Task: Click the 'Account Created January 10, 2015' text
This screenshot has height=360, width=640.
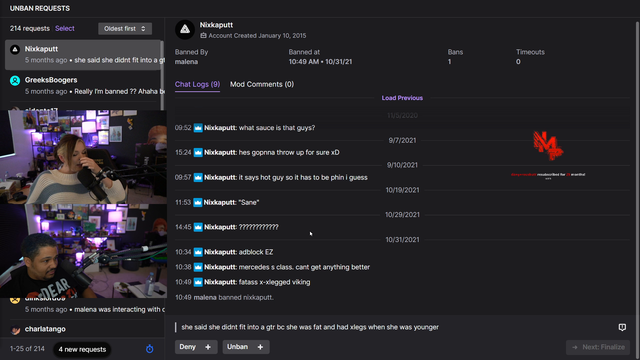Action: (257, 36)
